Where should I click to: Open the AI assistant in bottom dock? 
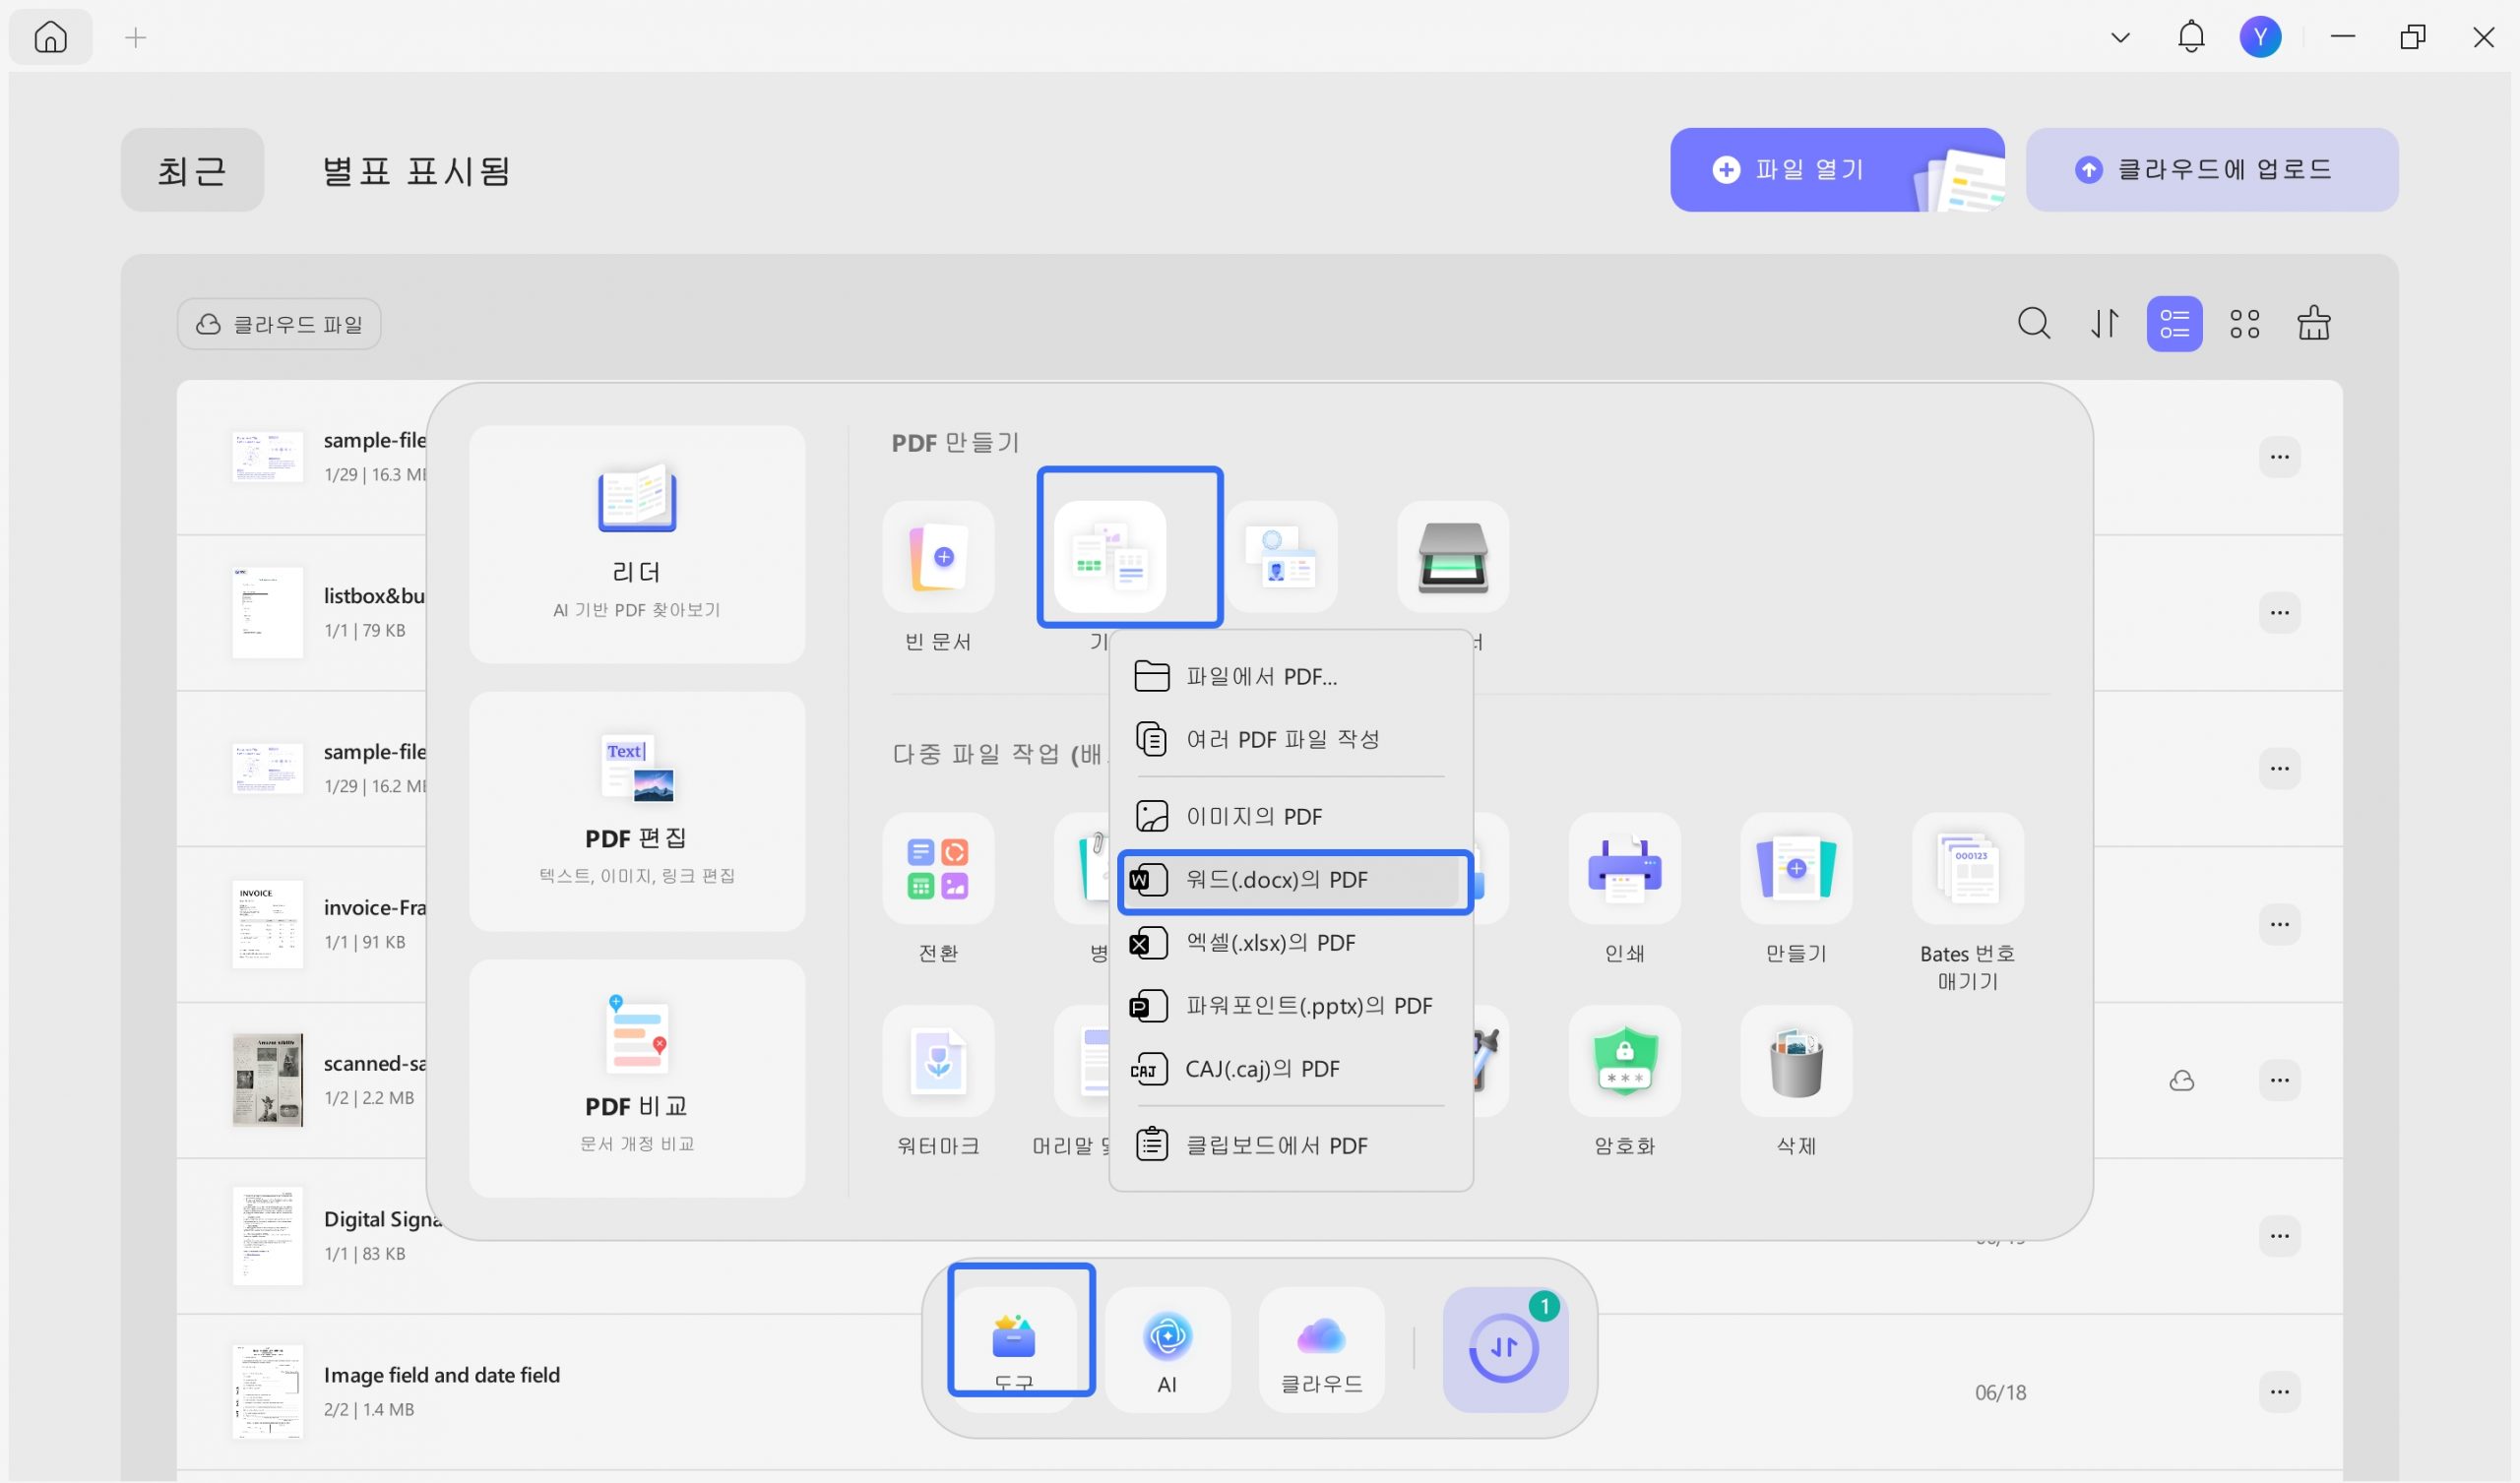click(x=1167, y=1348)
